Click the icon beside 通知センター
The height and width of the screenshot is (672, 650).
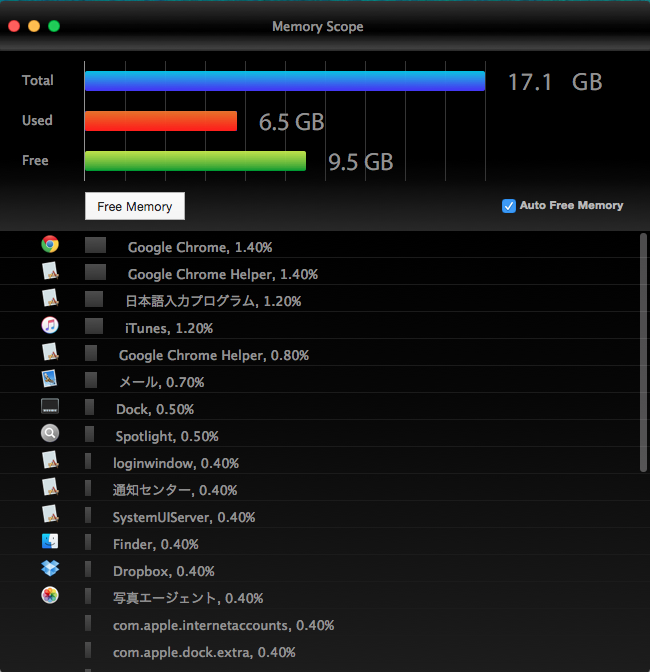[50, 487]
